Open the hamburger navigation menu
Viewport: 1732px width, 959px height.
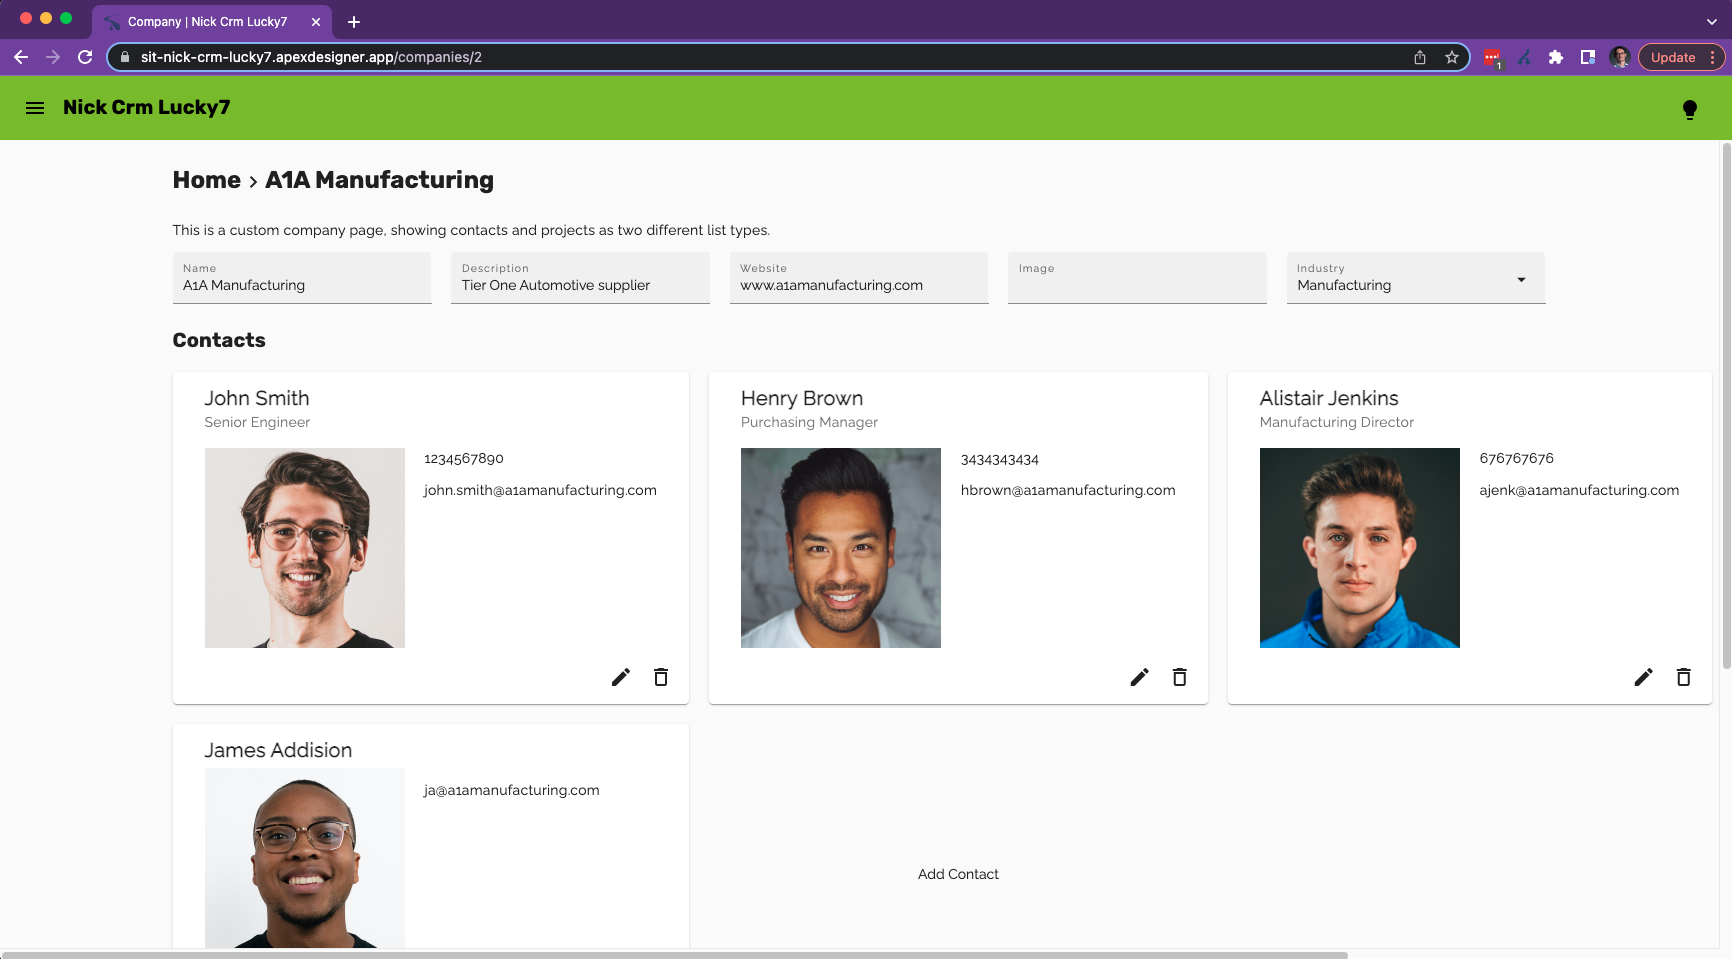pyautogui.click(x=35, y=108)
